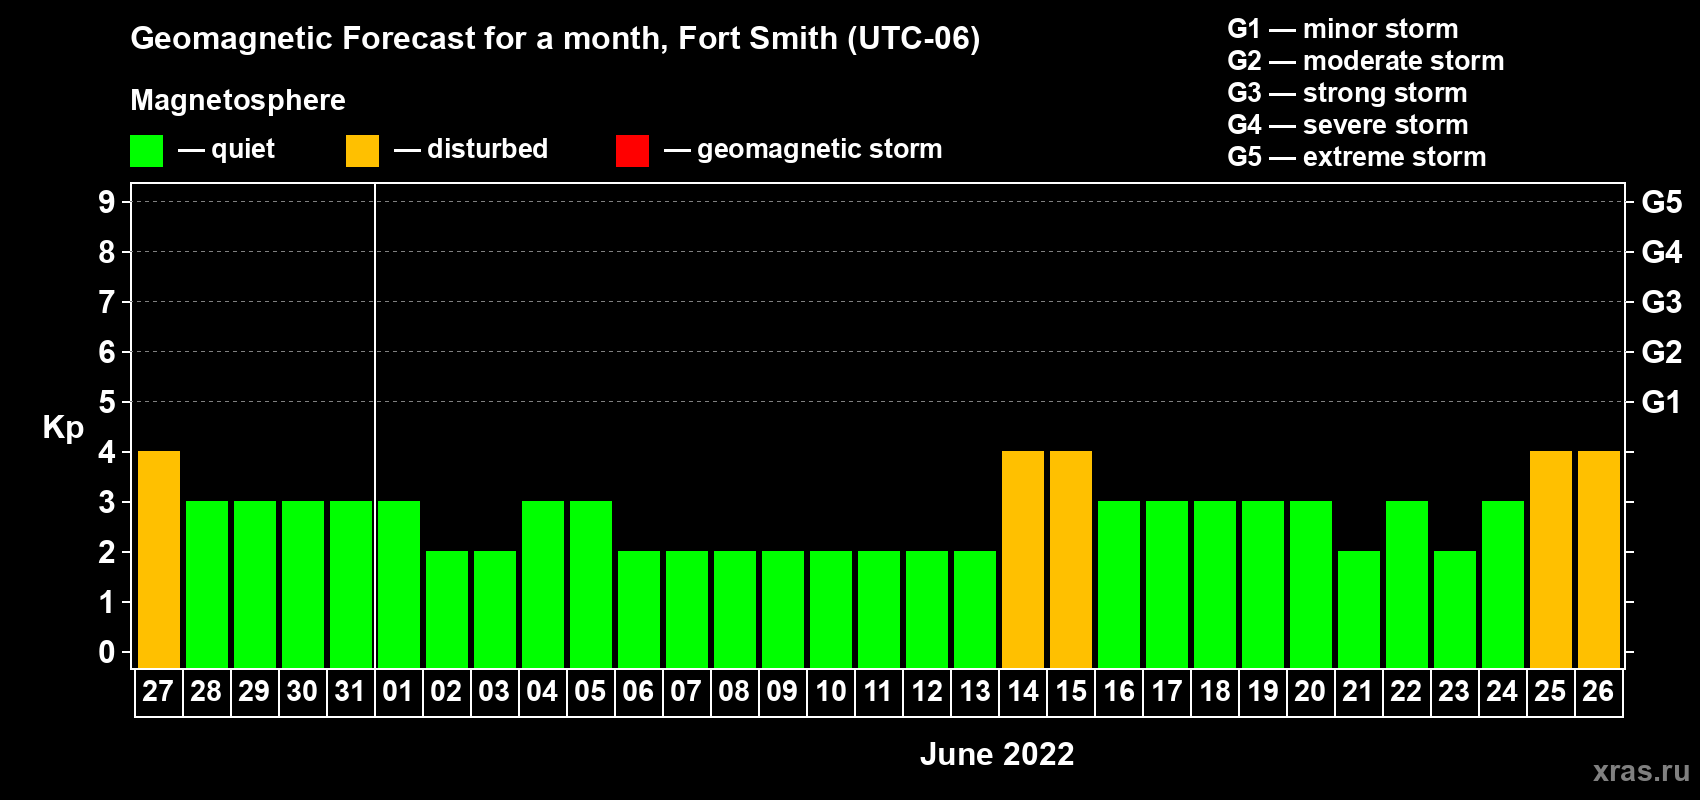Screen dimensions: 1700x800
Task: Click the date label 11
Action: point(878,691)
